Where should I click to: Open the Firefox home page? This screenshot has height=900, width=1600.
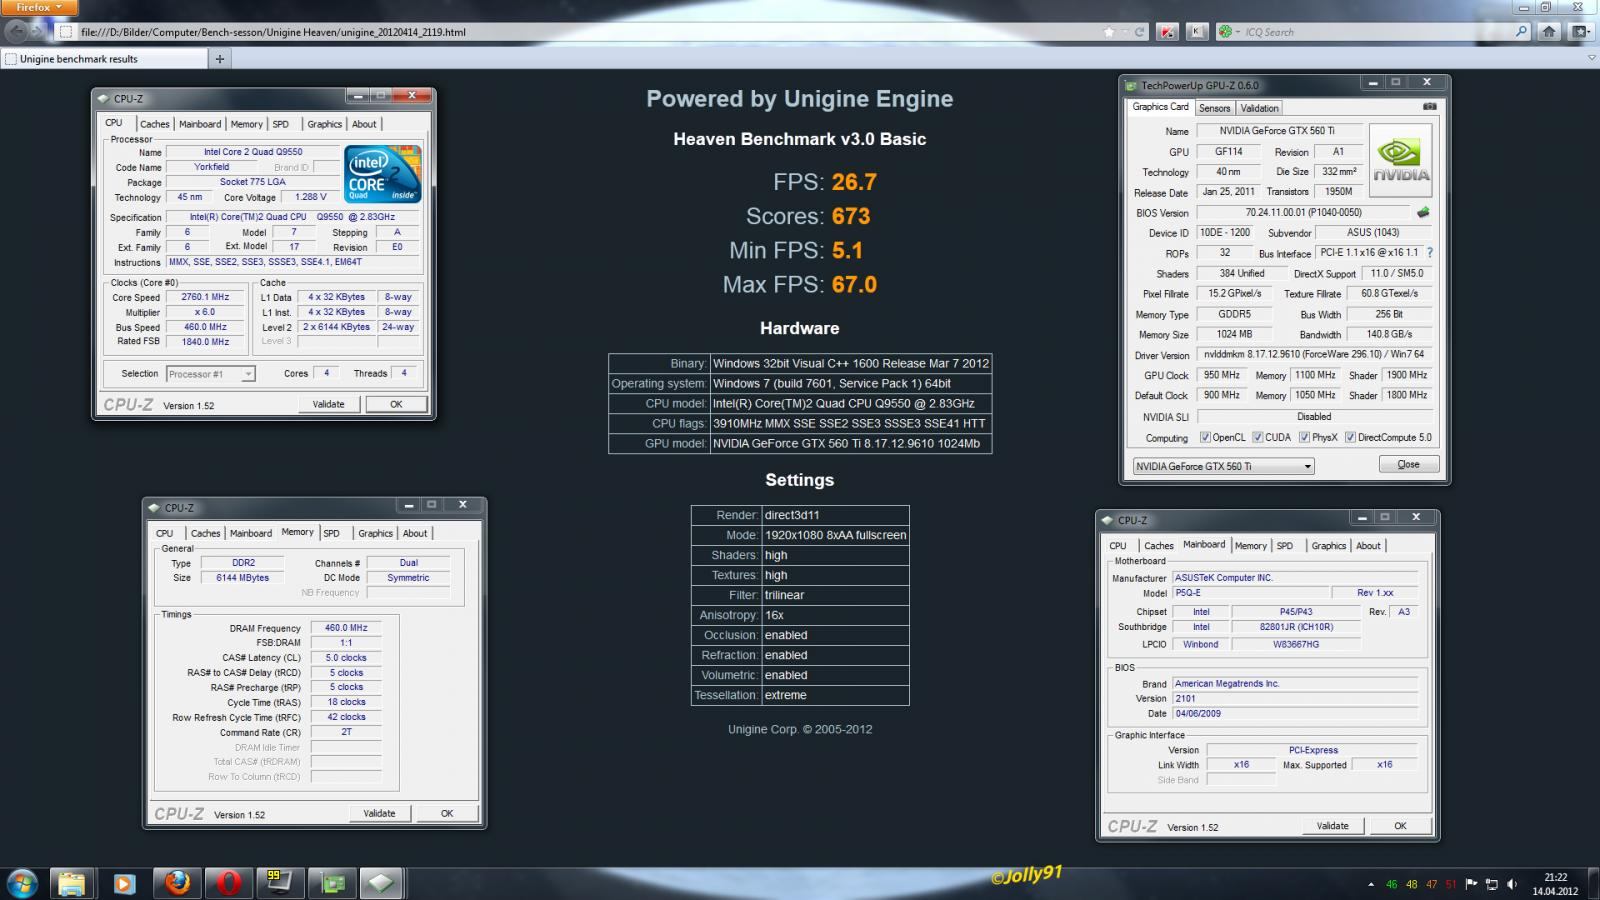(1549, 32)
